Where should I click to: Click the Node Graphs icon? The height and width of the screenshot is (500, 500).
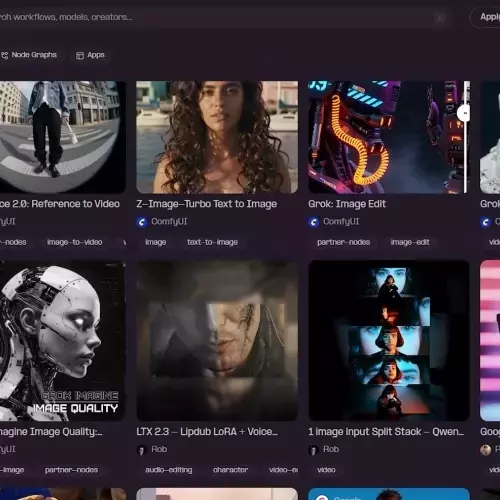[x=5, y=55]
